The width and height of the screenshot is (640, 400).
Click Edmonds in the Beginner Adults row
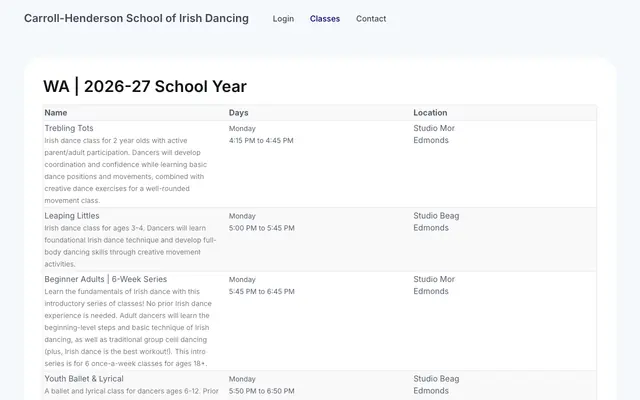[431, 291]
